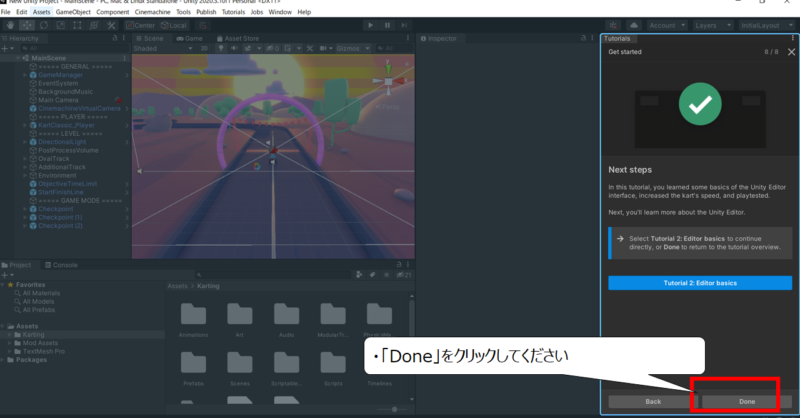Open the Project filter by label icon
Screen dimensions: 800x418
[373, 275]
